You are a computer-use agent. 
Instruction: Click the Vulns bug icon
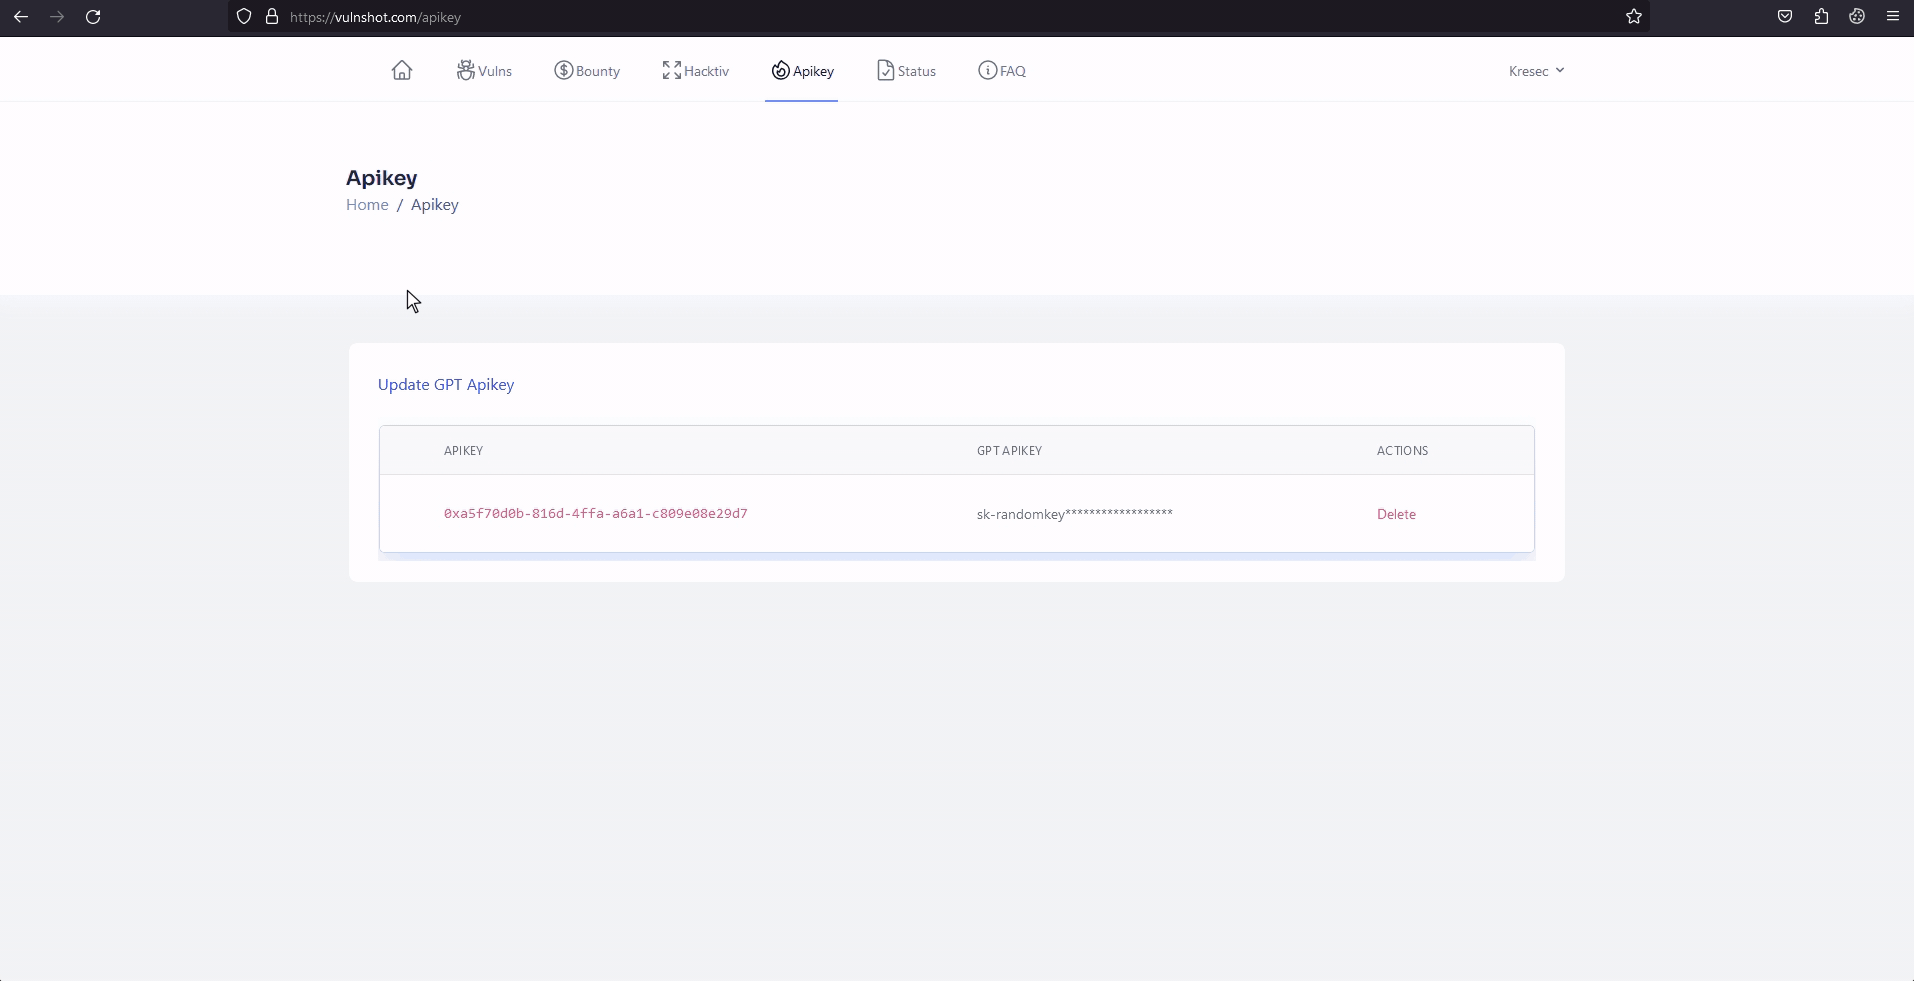465,70
